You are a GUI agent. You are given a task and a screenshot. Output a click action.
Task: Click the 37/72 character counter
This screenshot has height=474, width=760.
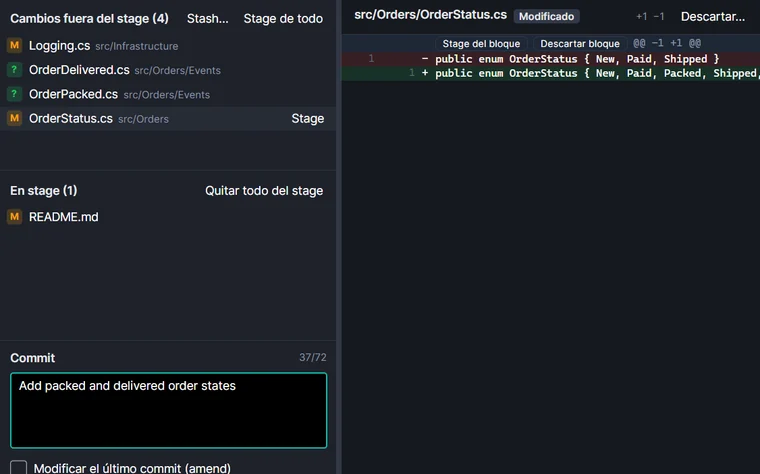tap(313, 357)
